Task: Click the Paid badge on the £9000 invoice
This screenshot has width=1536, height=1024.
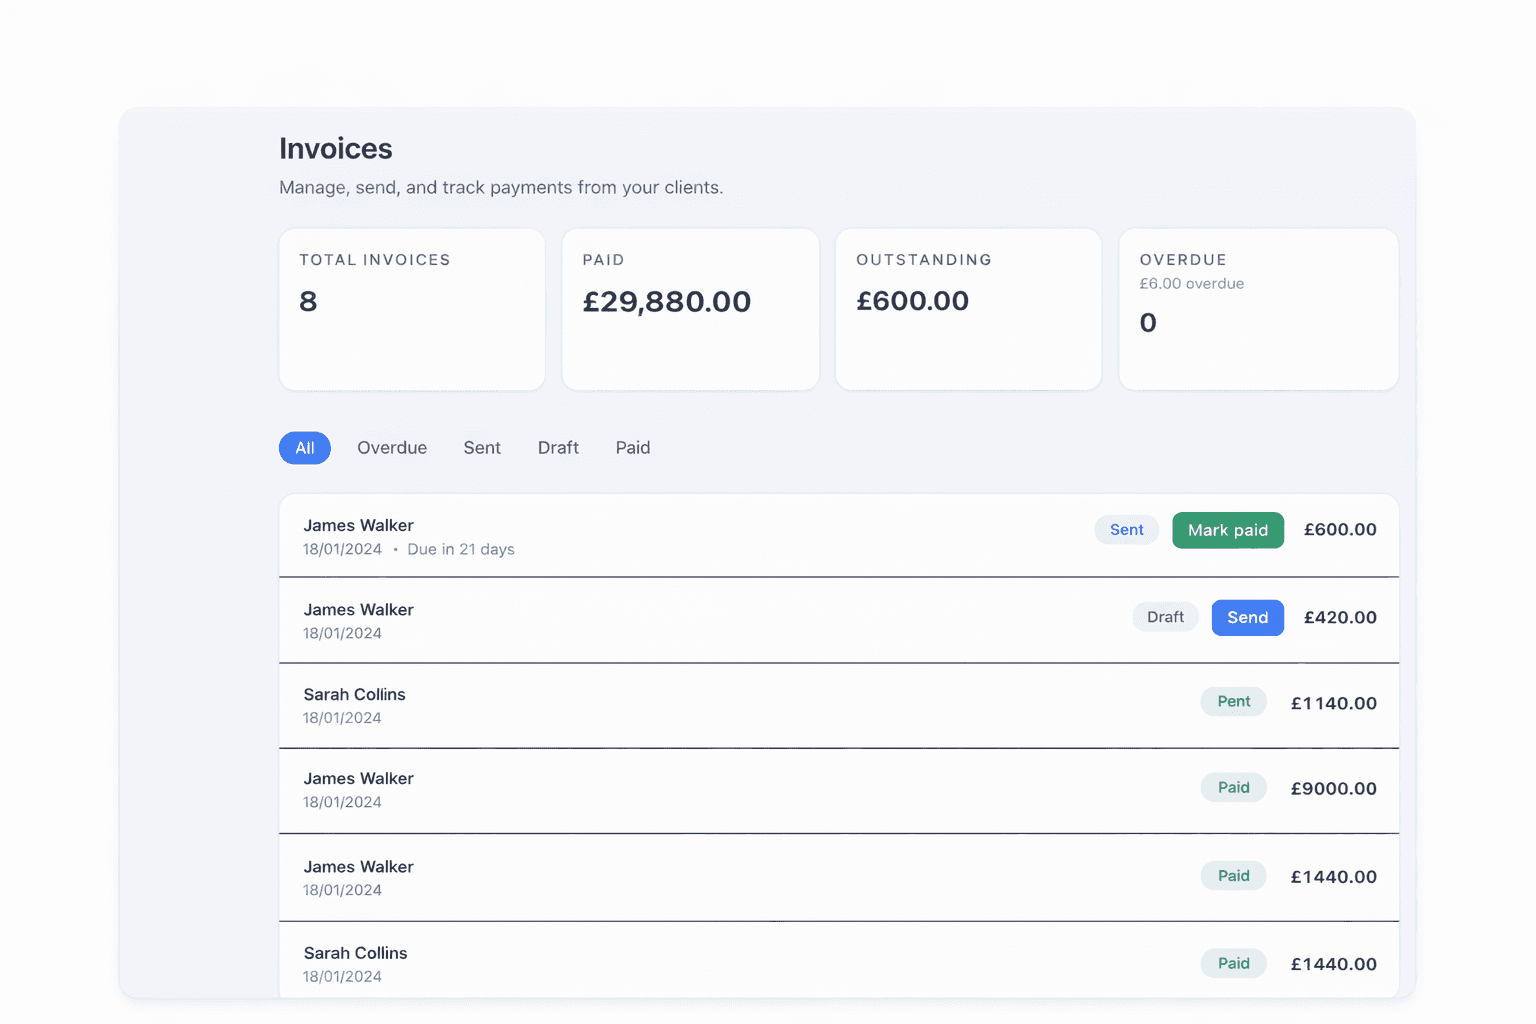Action: pos(1233,787)
